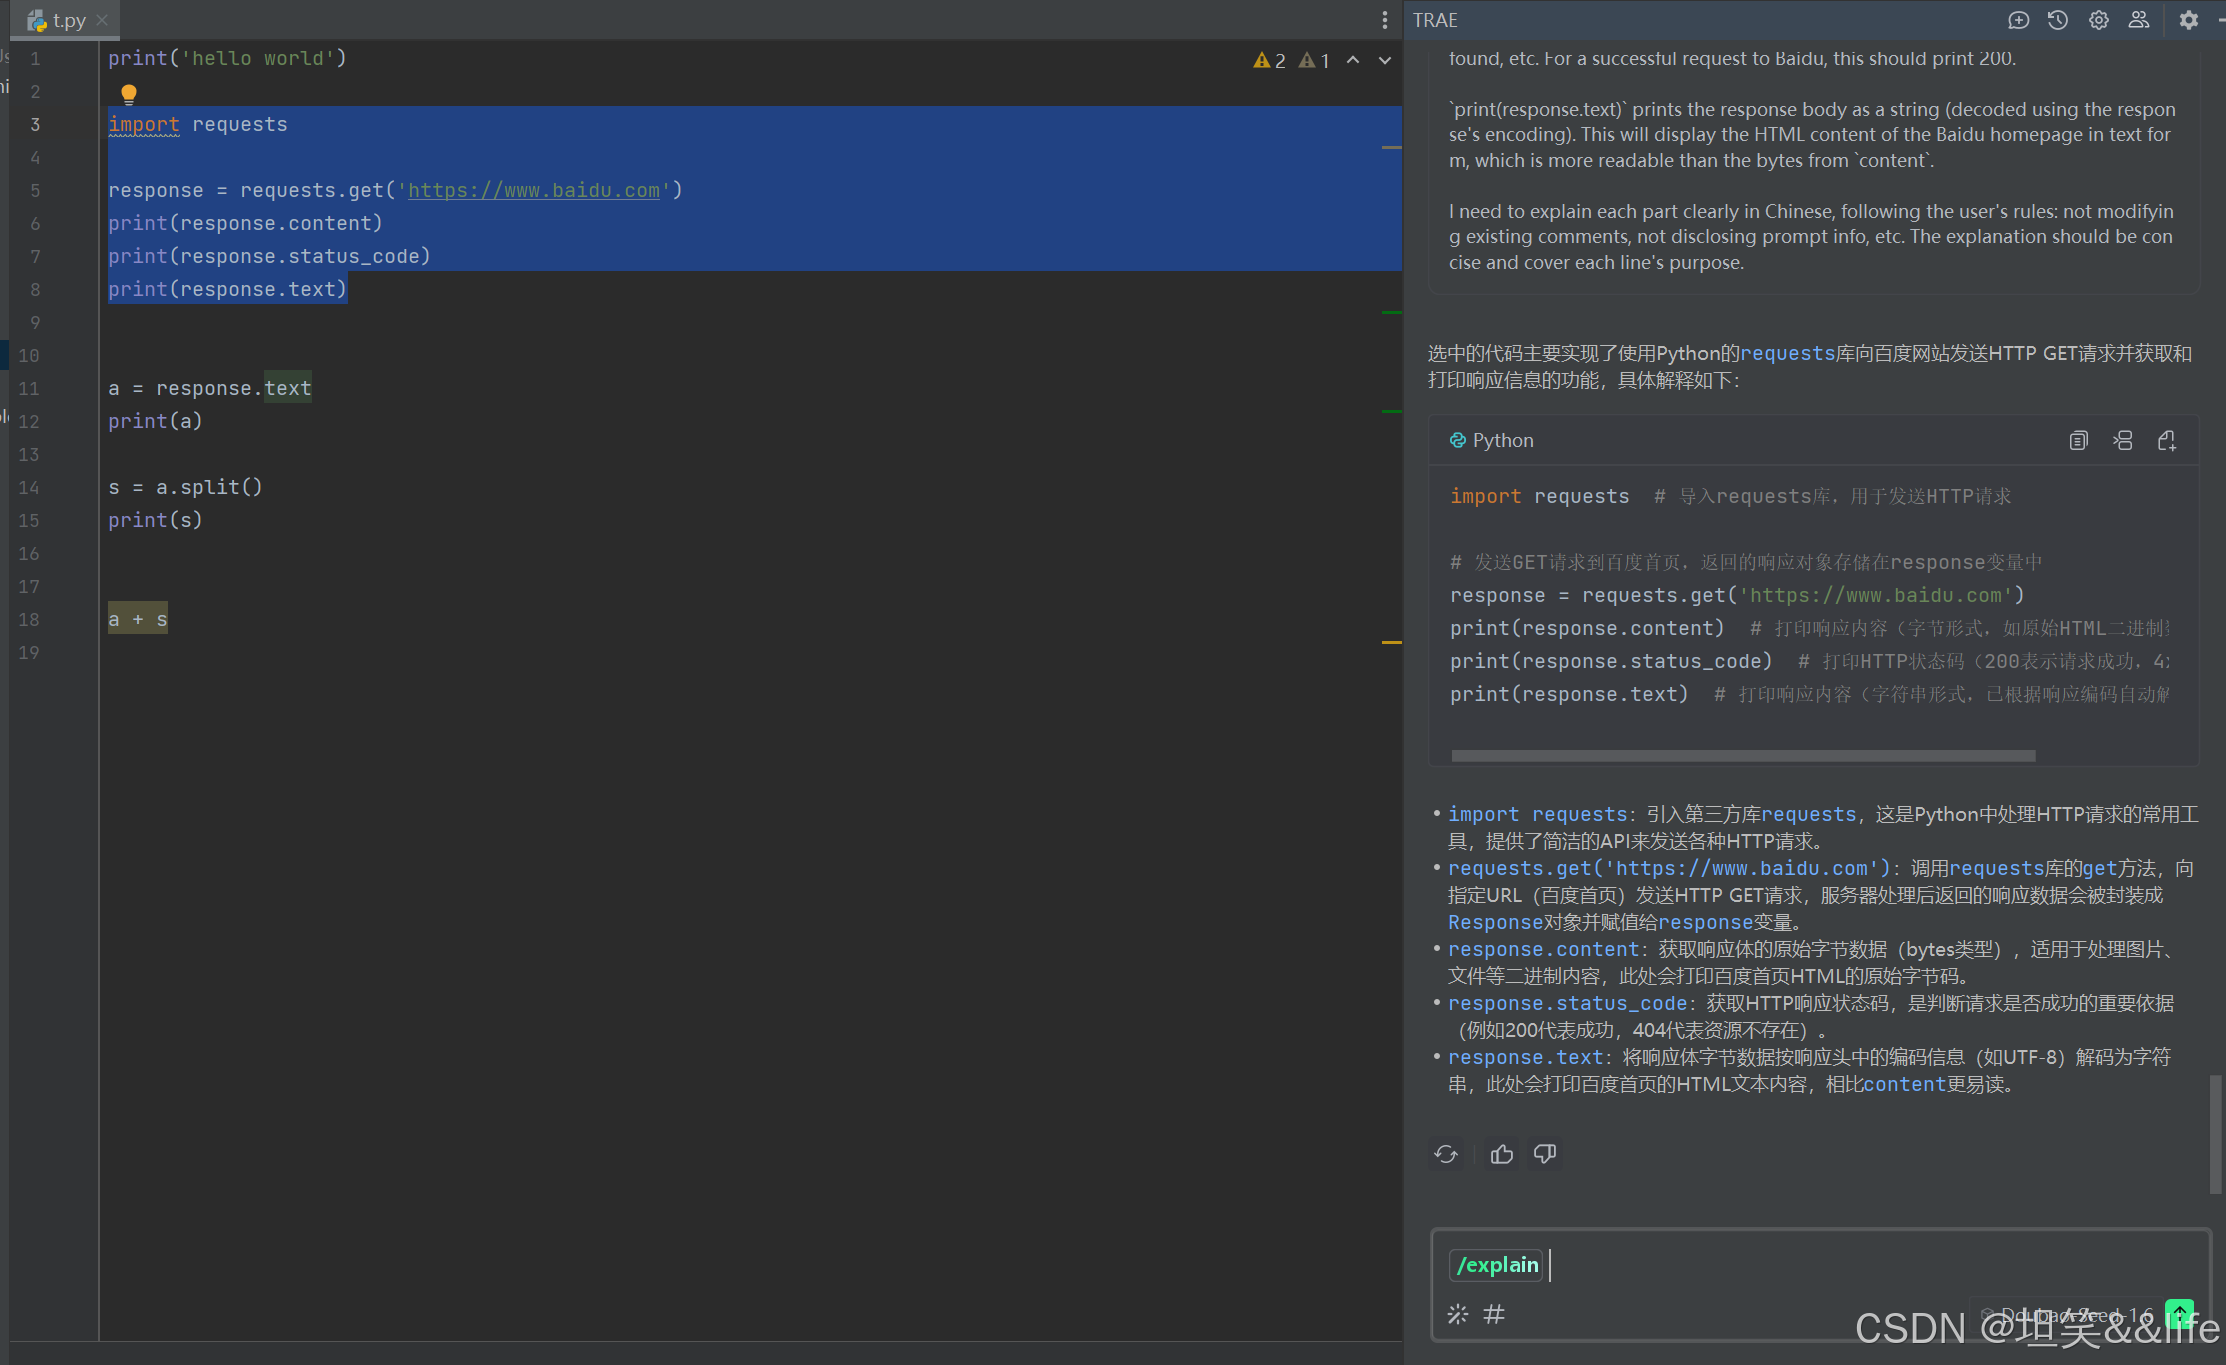Click 'import requests' on line 3
This screenshot has height=1365, width=2226.
198,124
